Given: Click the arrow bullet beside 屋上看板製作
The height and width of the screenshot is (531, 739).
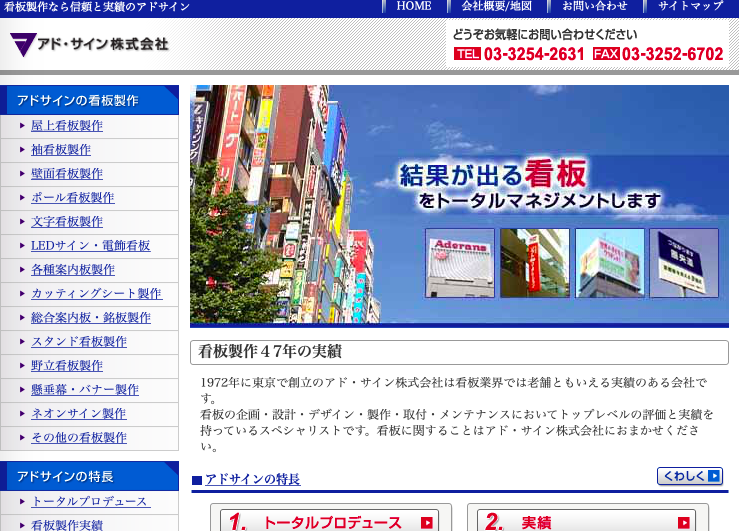Looking at the screenshot, I should [x=22, y=126].
